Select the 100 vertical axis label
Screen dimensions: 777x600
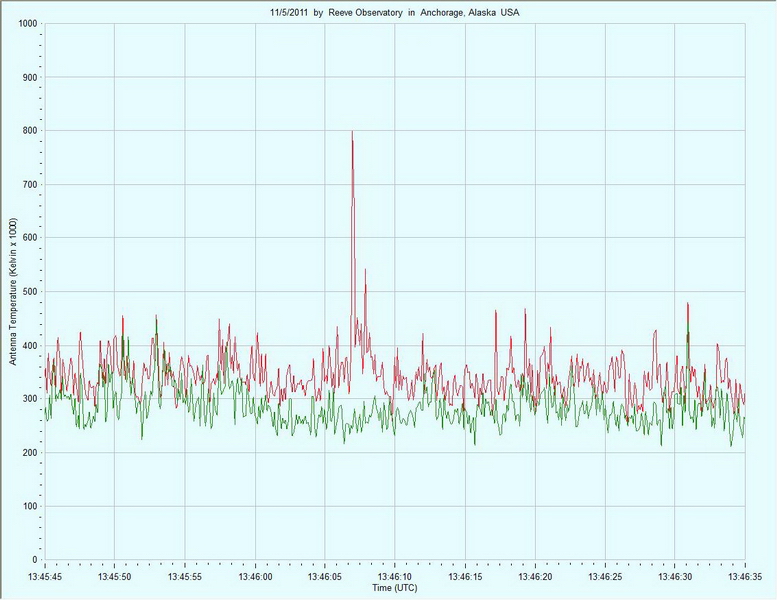click(x=30, y=506)
